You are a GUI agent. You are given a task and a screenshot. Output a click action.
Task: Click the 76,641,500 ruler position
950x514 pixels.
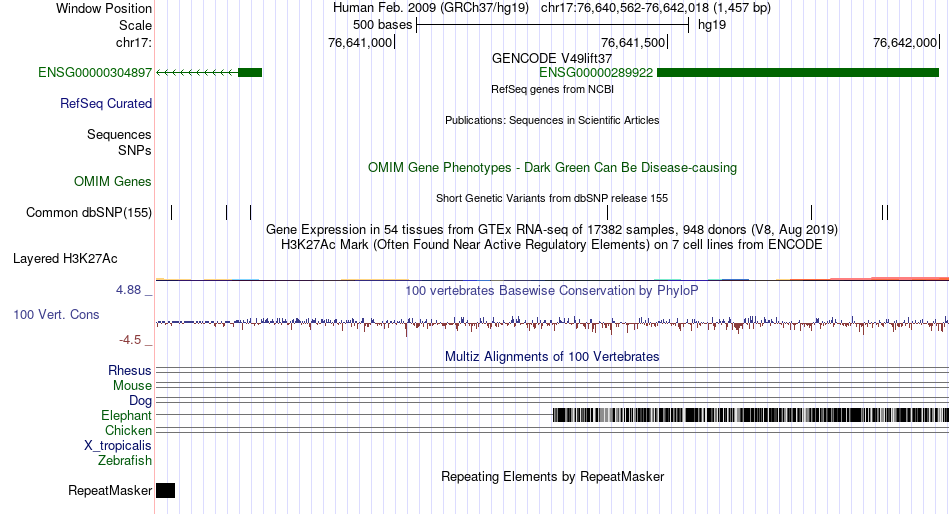tap(634, 42)
